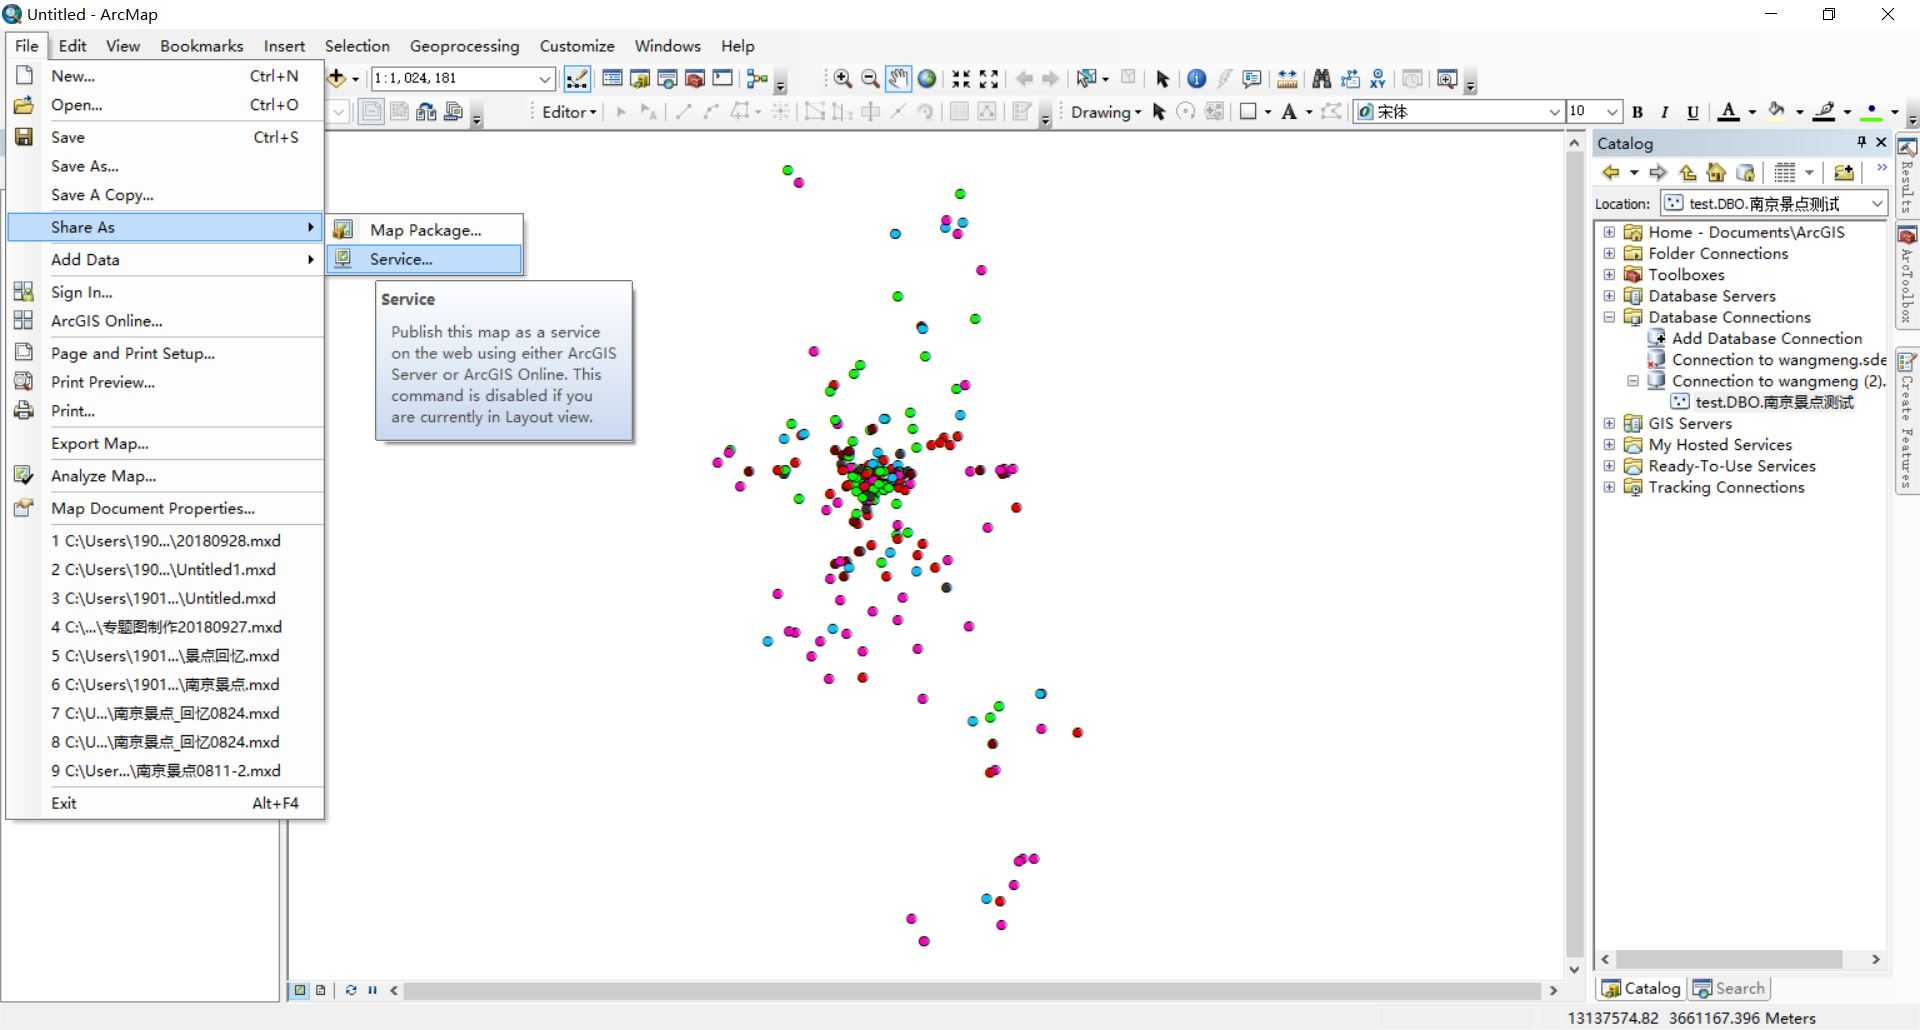Click the Add Data plus icon
This screenshot has height=1030, width=1920.
338,79
